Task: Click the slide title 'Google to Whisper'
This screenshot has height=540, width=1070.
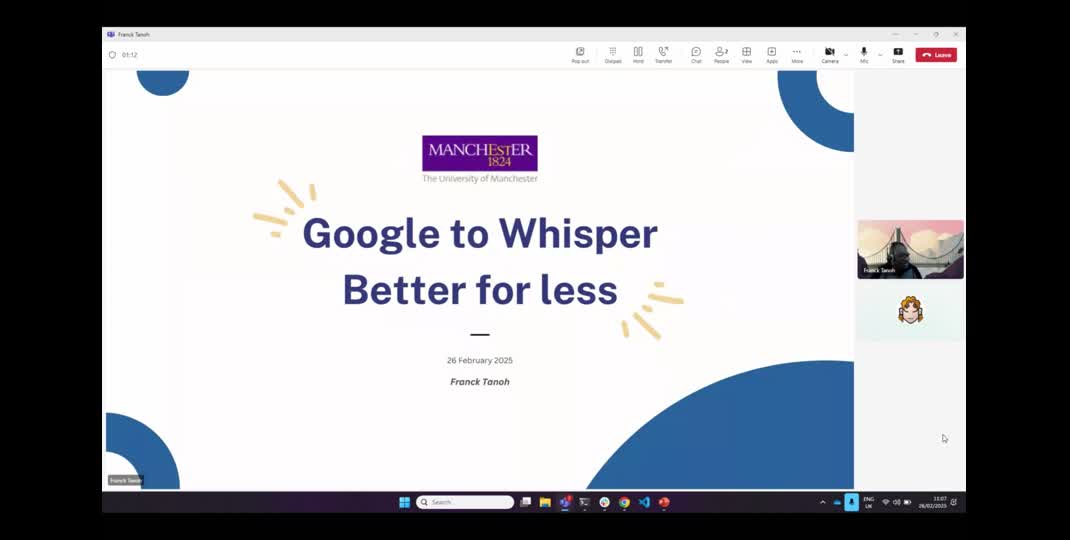Action: tap(480, 233)
